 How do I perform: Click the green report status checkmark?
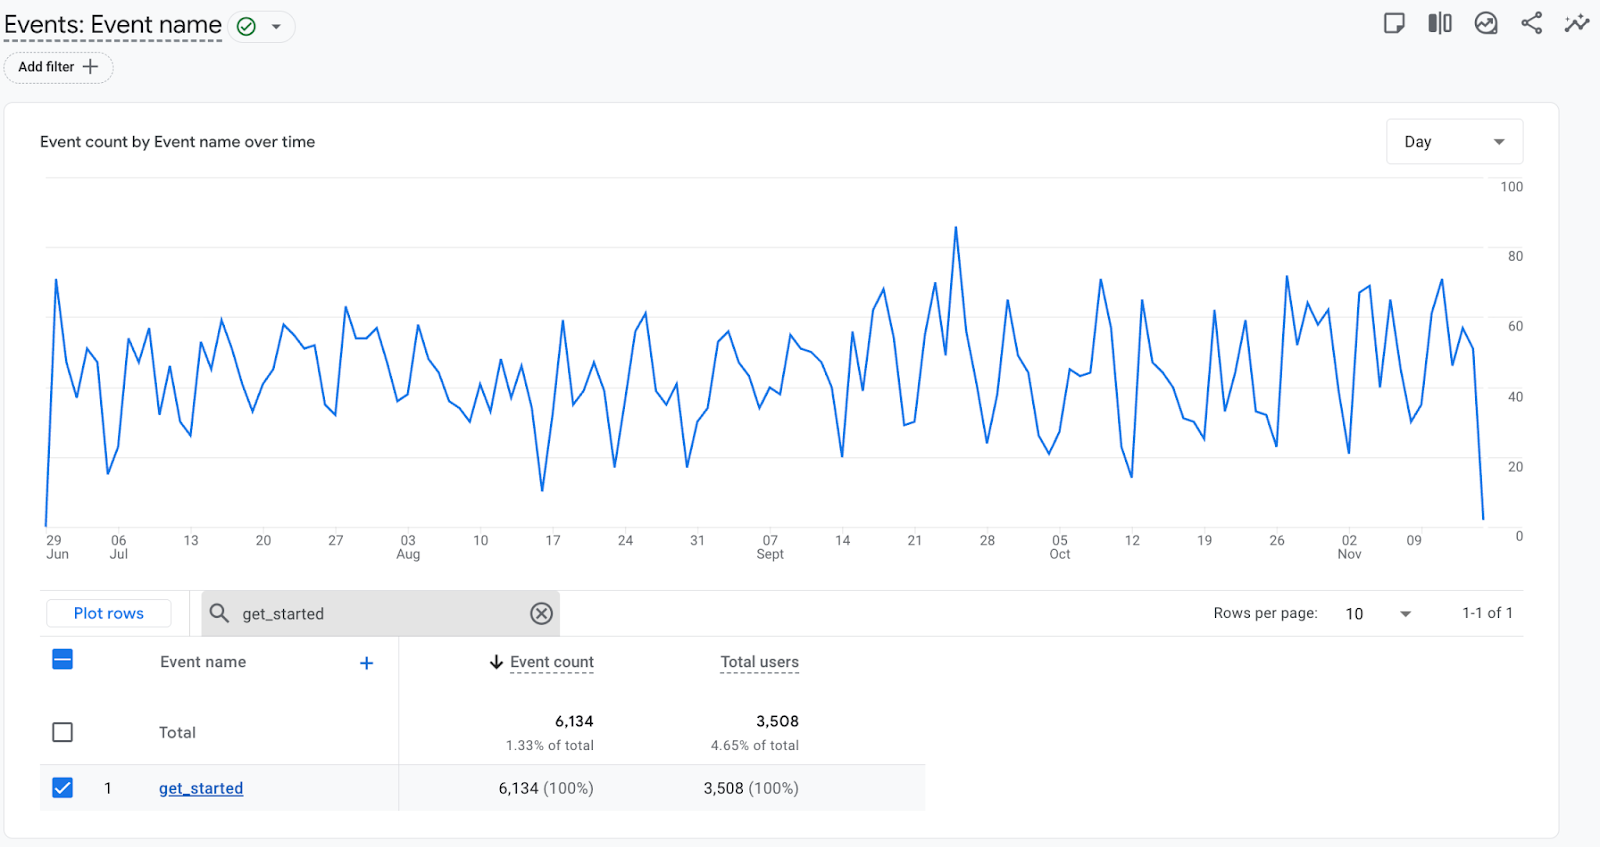click(246, 27)
